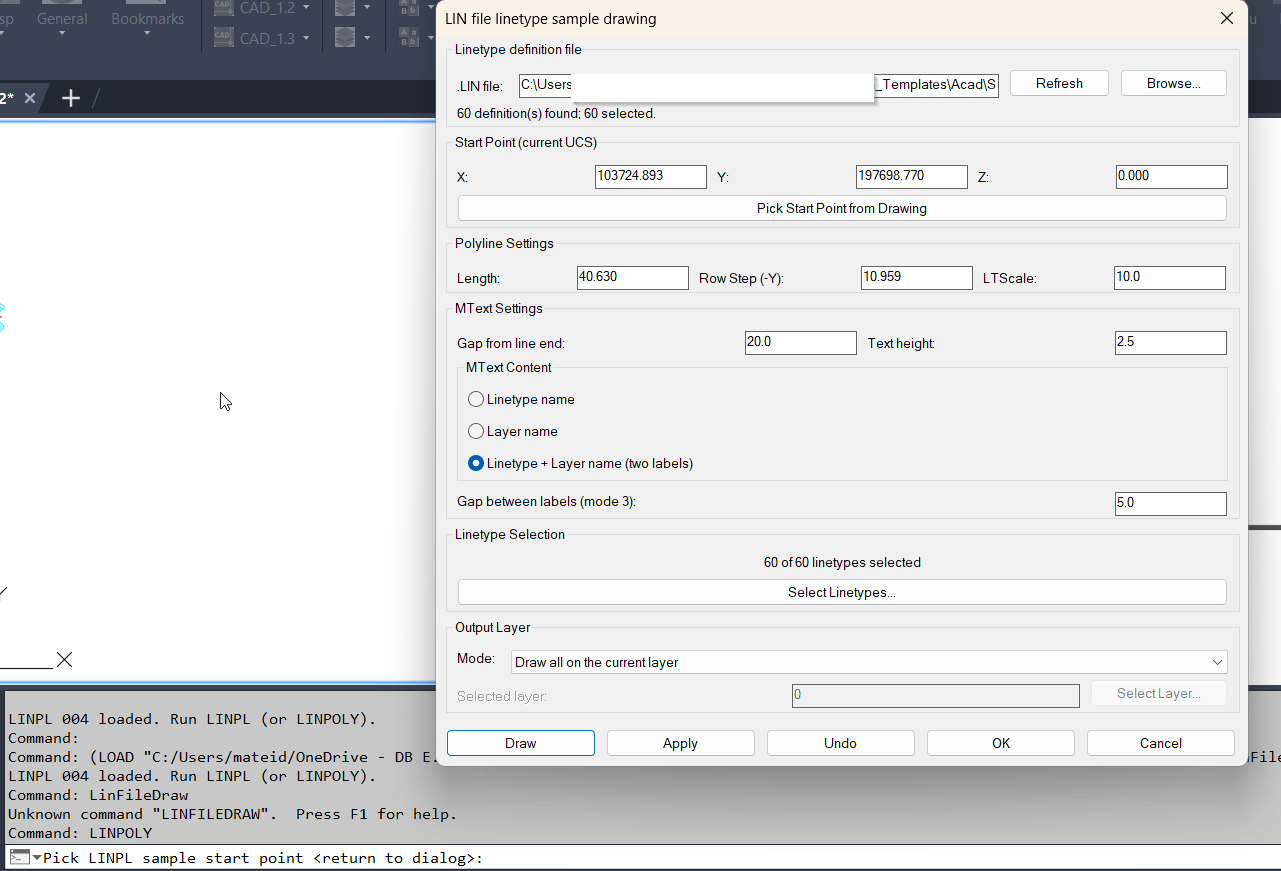Click the Row Step (-Y) field
The width and height of the screenshot is (1281, 871).
pos(917,277)
